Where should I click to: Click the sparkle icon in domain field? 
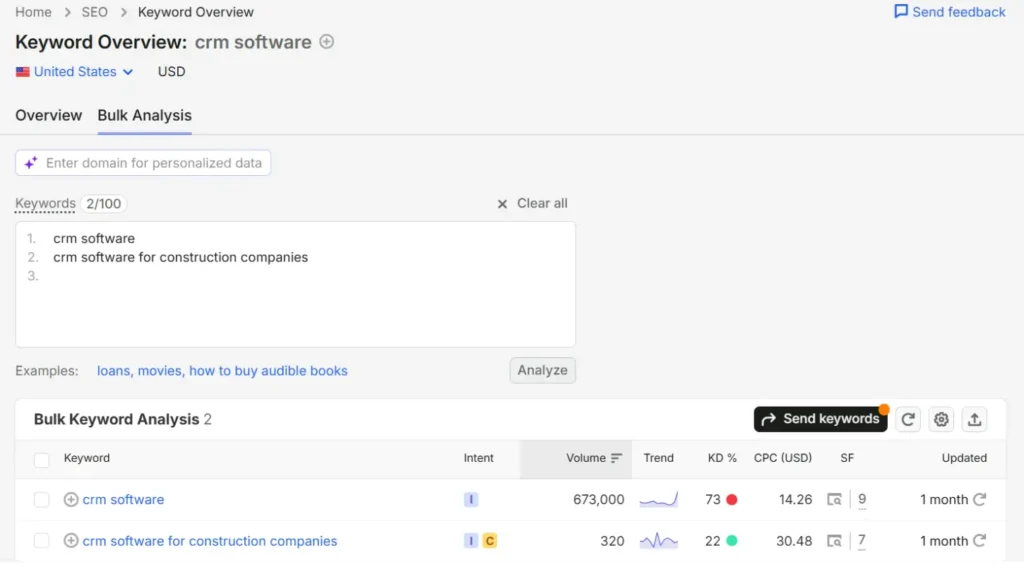(x=31, y=163)
